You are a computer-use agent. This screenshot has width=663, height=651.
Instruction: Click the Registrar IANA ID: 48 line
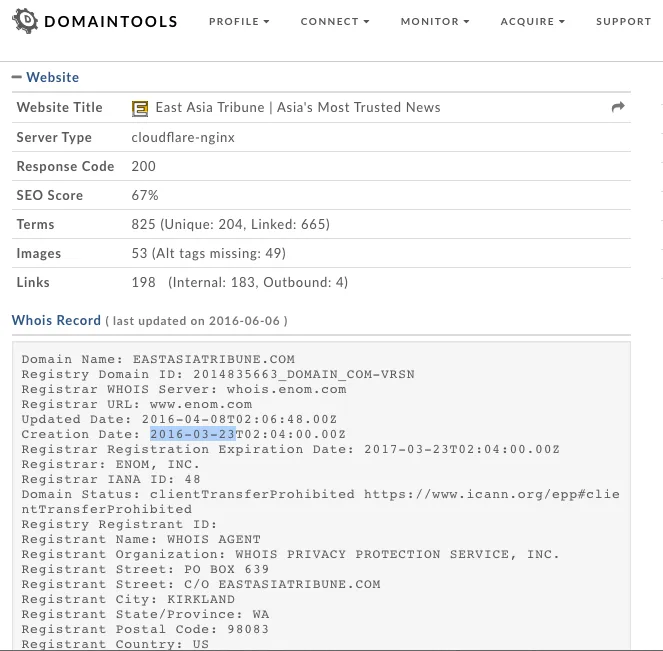point(111,479)
